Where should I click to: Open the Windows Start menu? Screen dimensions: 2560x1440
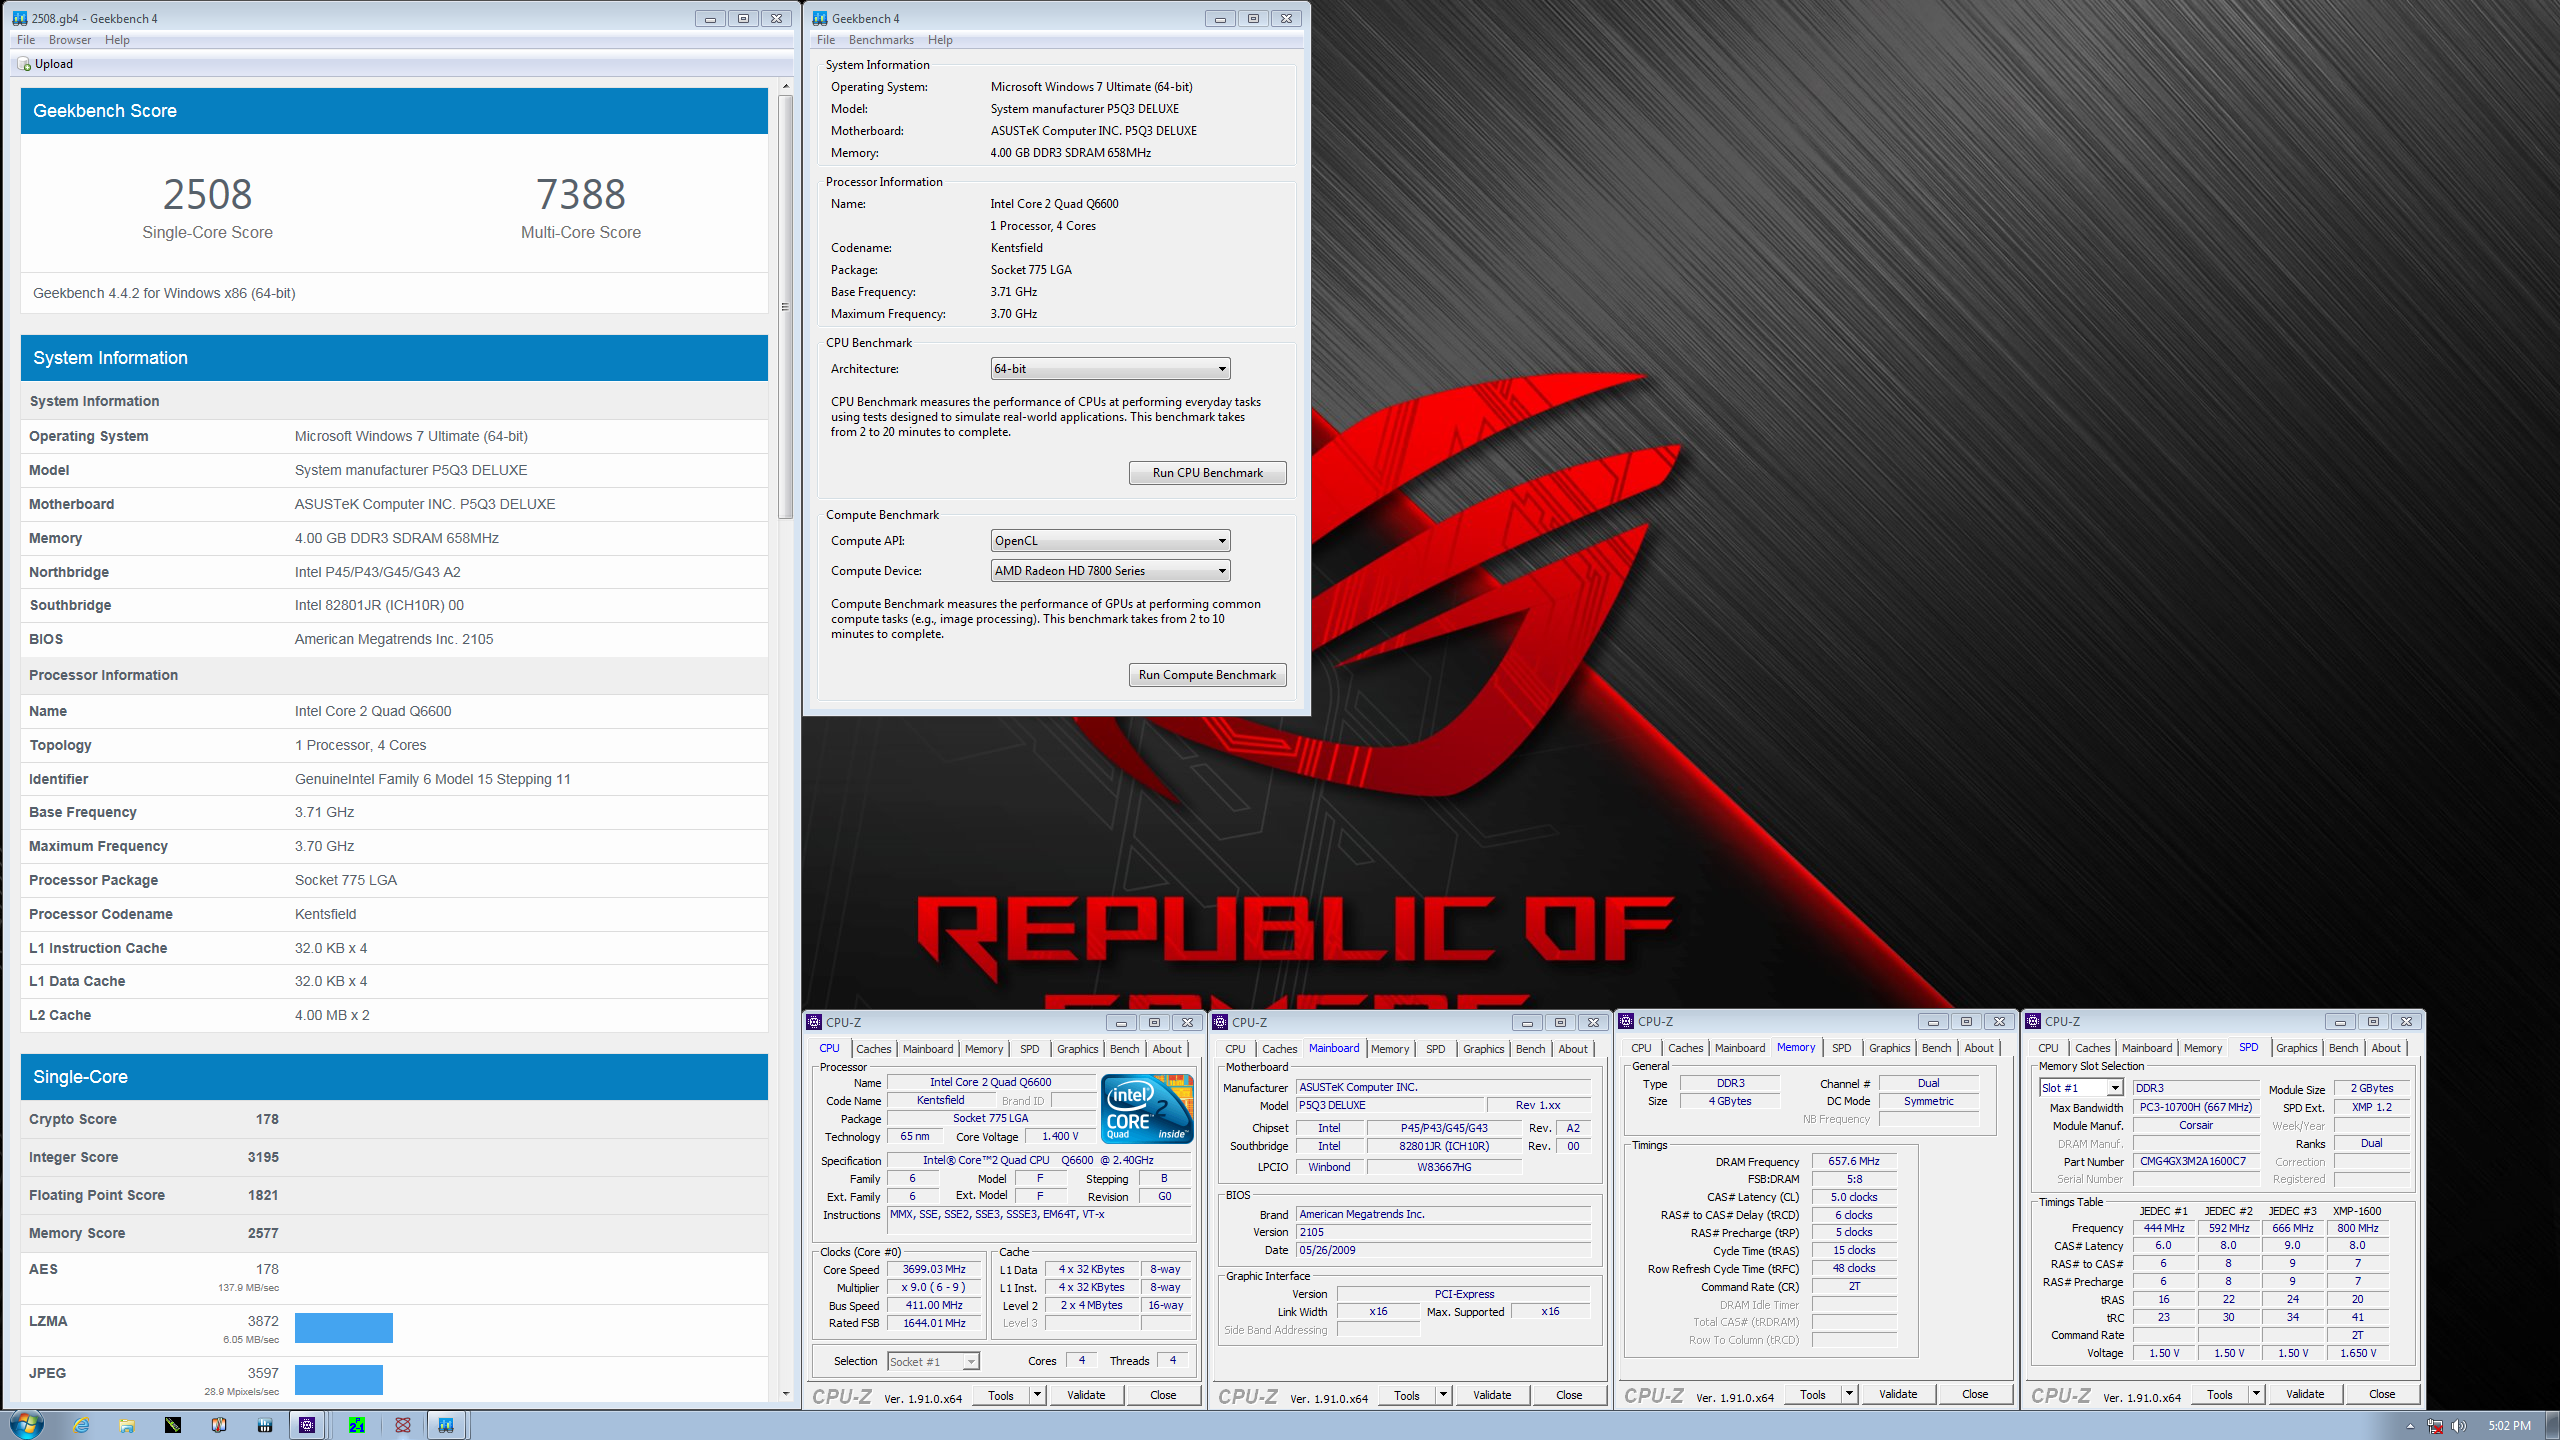27,1424
